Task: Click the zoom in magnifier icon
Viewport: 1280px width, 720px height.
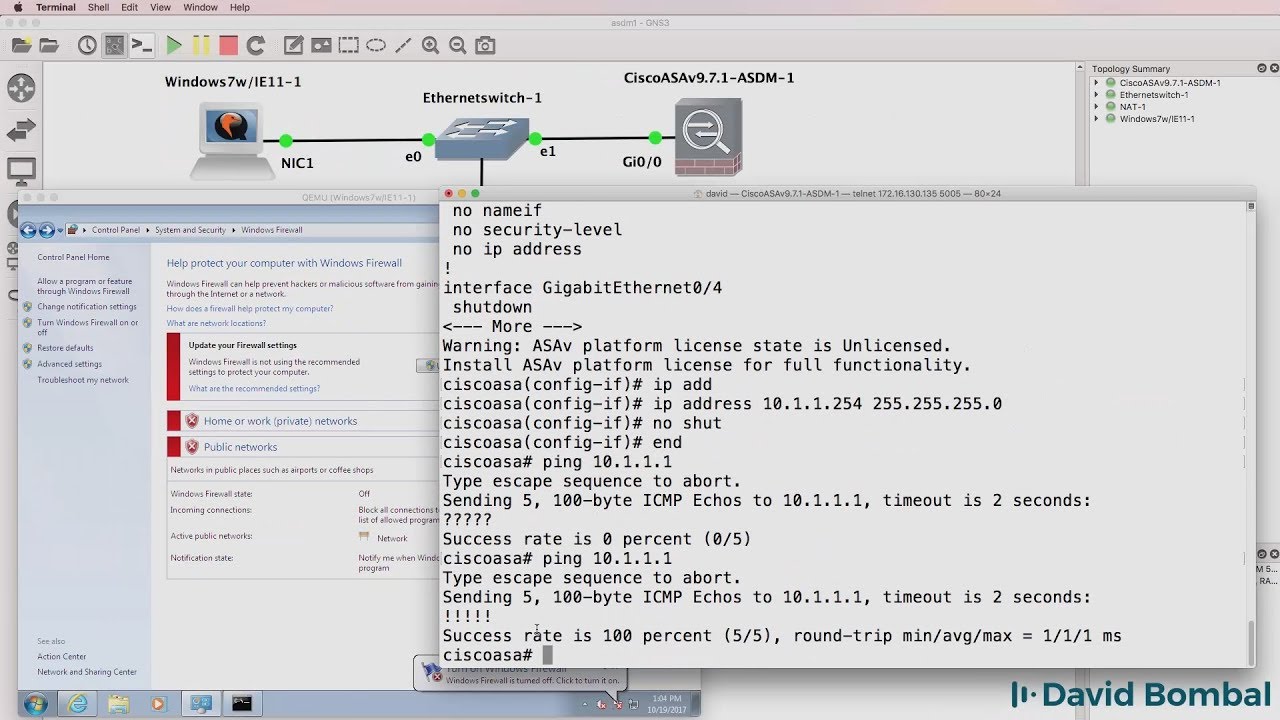Action: (430, 45)
